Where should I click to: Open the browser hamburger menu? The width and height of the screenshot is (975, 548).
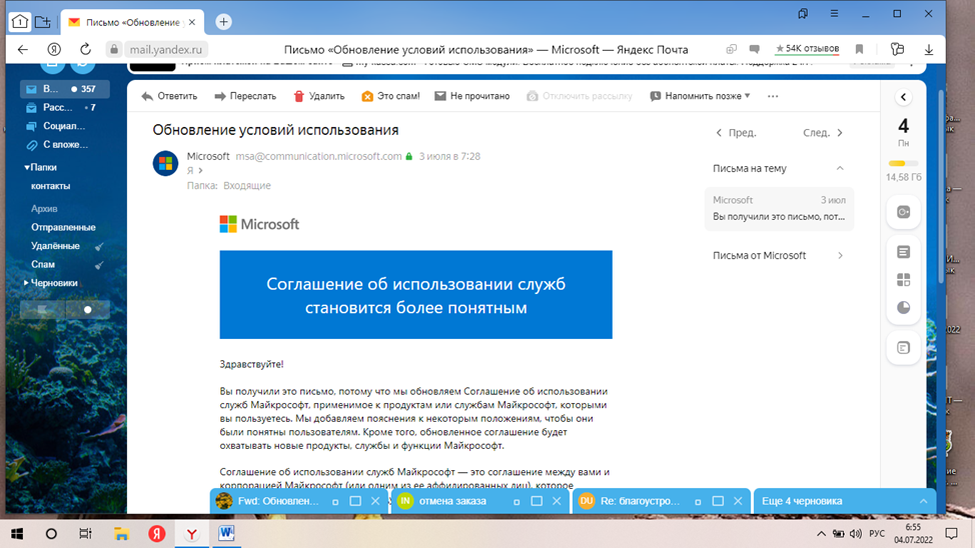tap(834, 13)
